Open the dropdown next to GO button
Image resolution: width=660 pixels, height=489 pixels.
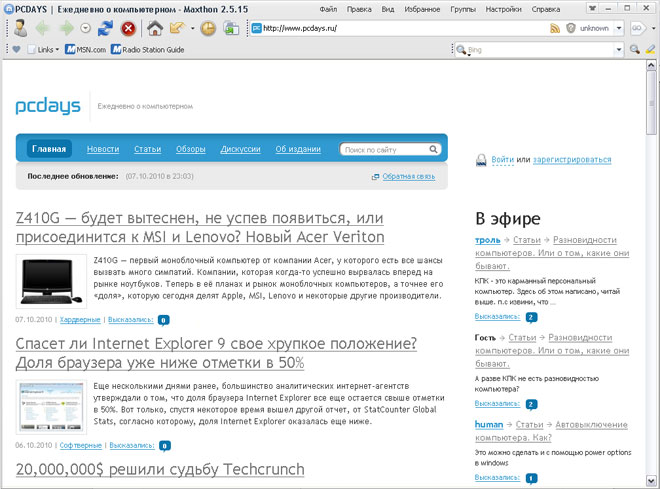click(653, 28)
